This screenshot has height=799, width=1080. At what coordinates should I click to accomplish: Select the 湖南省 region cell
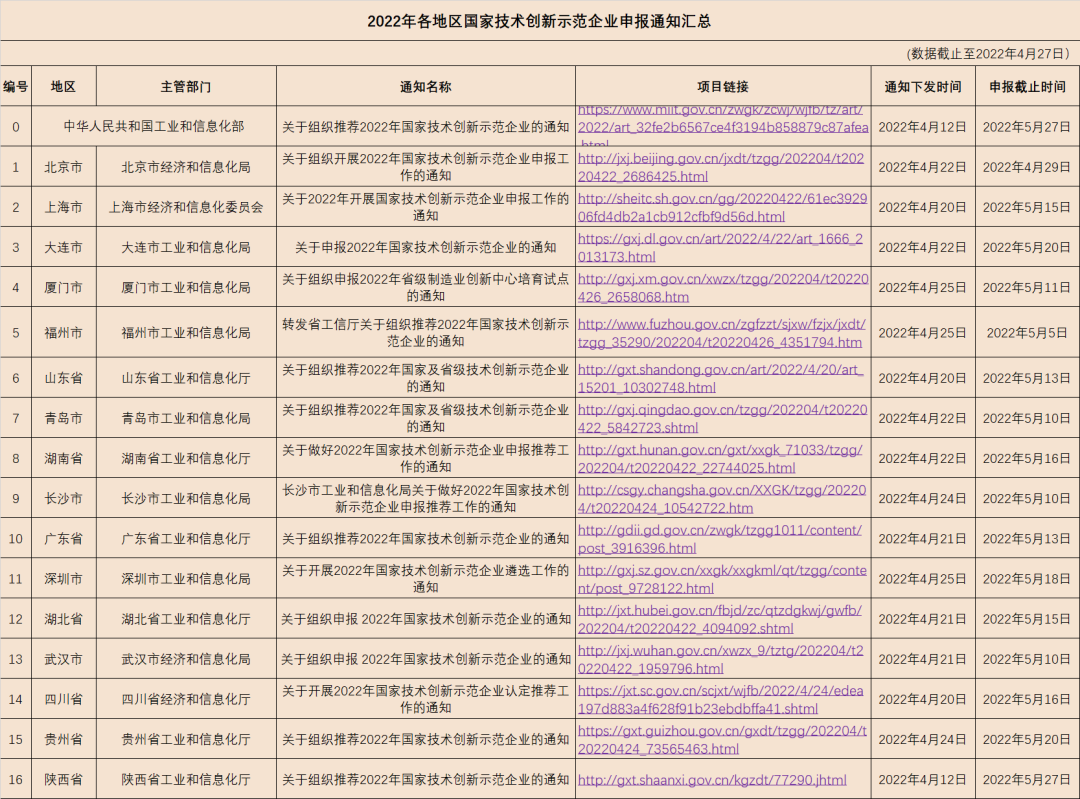tap(63, 458)
